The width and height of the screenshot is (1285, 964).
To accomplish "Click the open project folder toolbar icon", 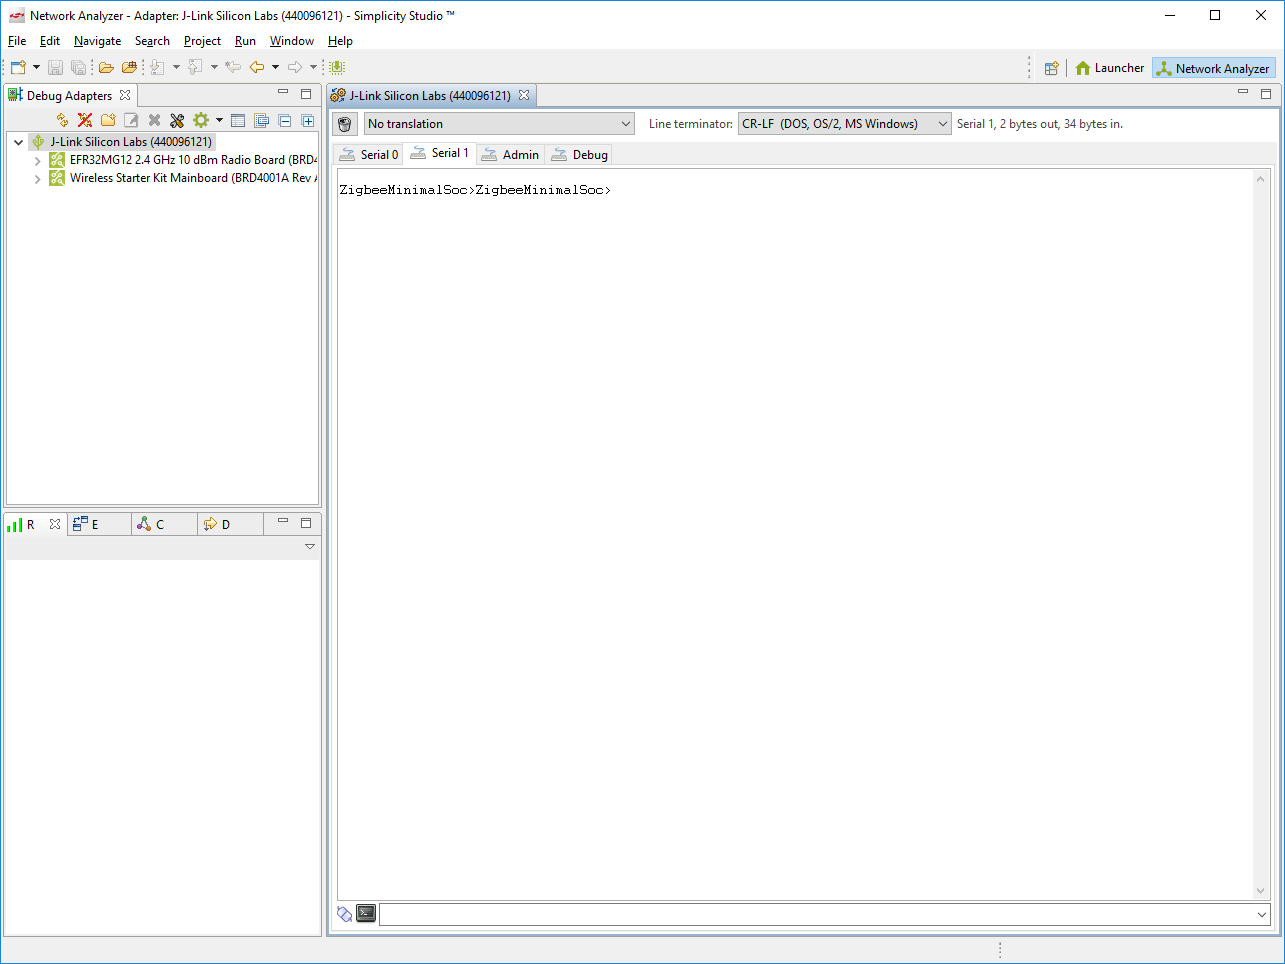I will tap(129, 67).
